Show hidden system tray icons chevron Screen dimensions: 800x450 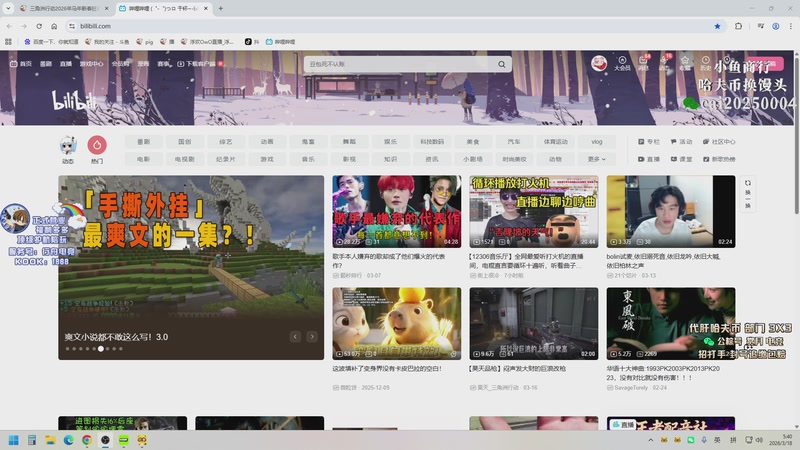click(651, 440)
